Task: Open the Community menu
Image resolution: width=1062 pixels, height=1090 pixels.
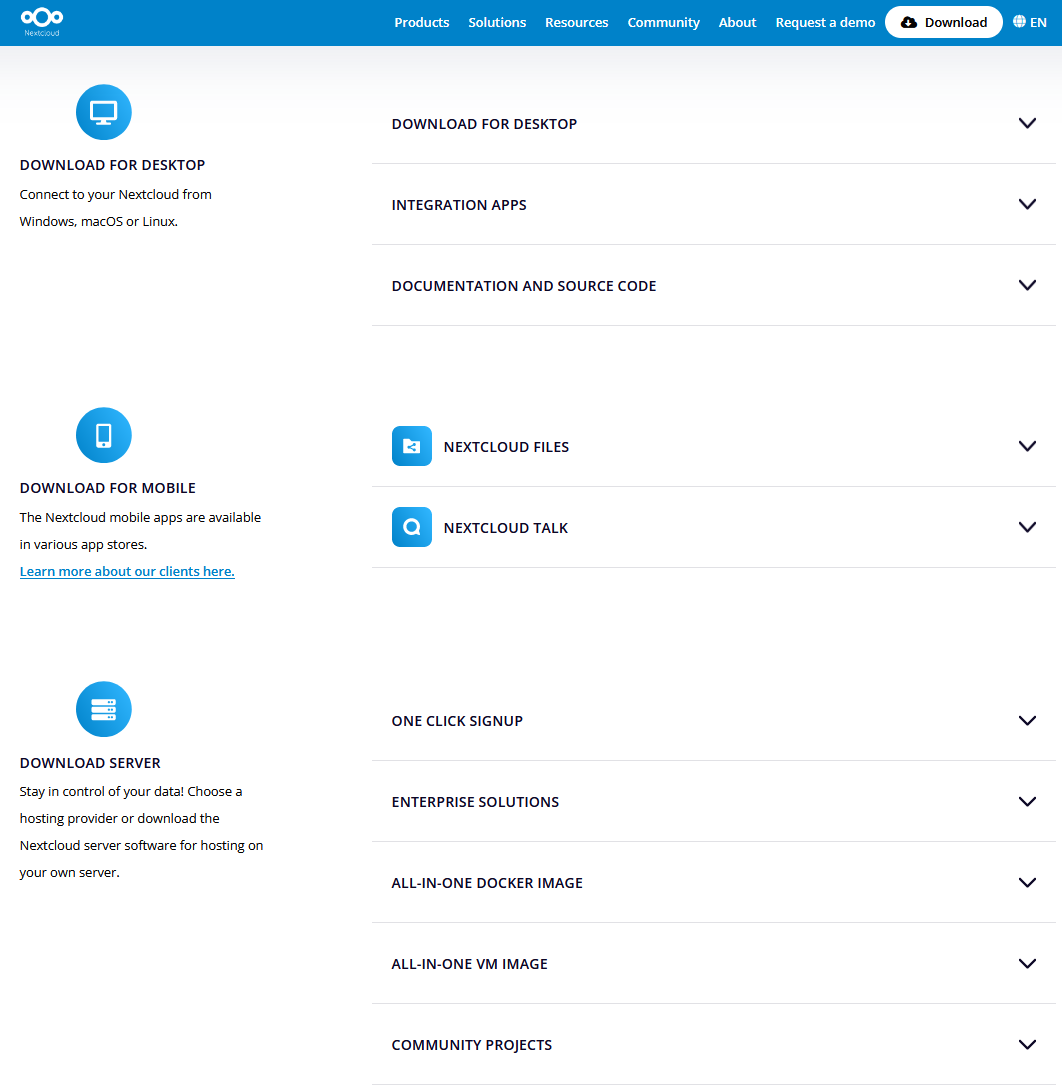Action: 663,22
